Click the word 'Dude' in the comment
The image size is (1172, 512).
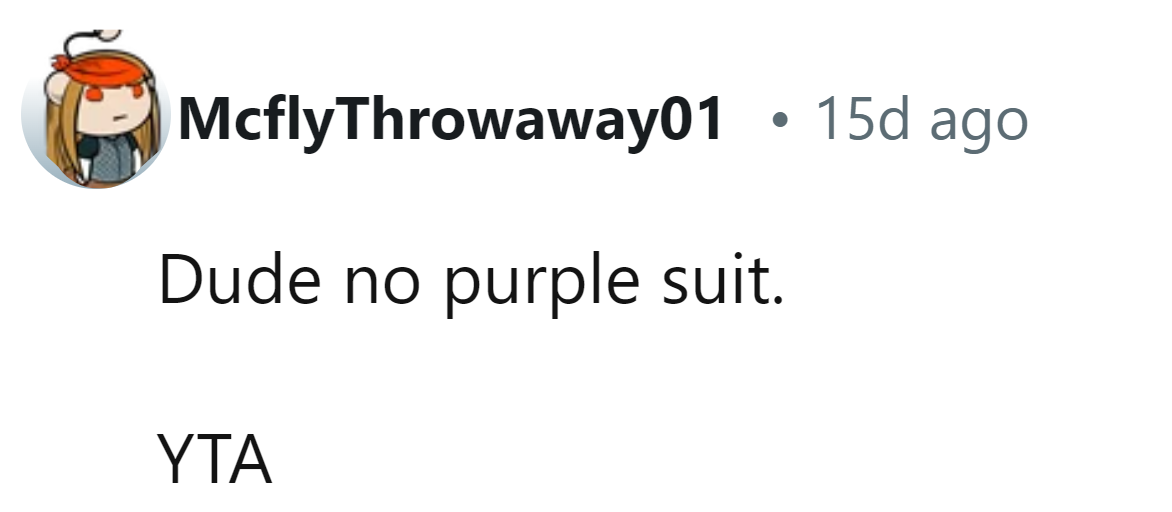point(238,284)
